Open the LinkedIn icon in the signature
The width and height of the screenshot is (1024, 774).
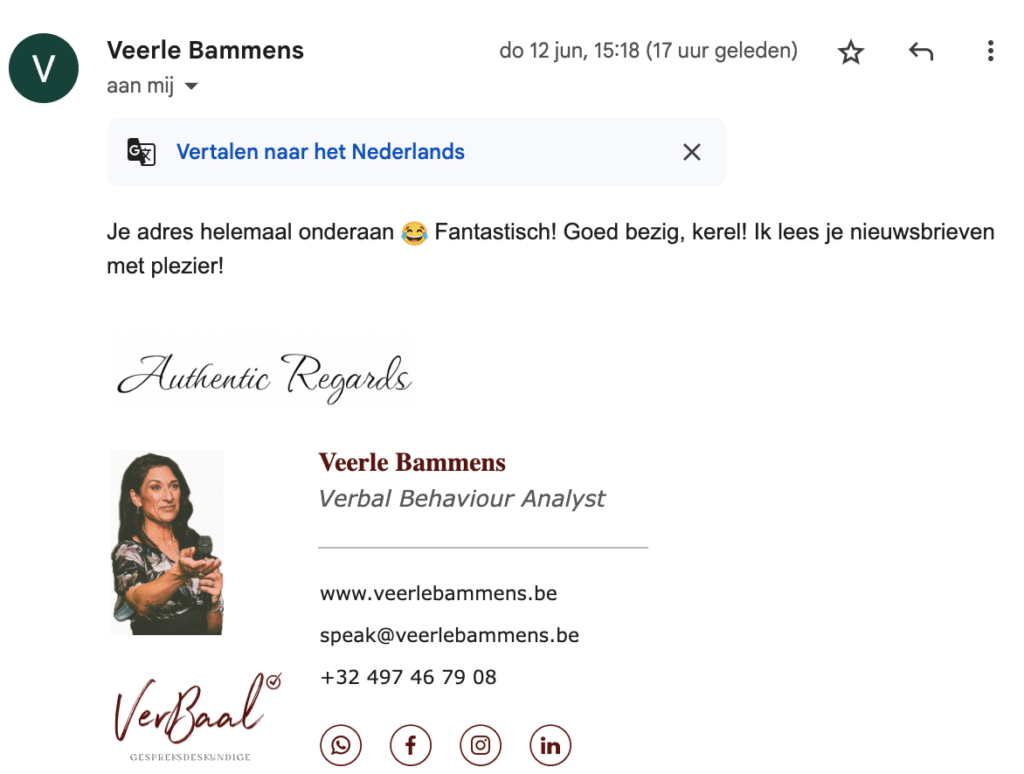point(550,745)
